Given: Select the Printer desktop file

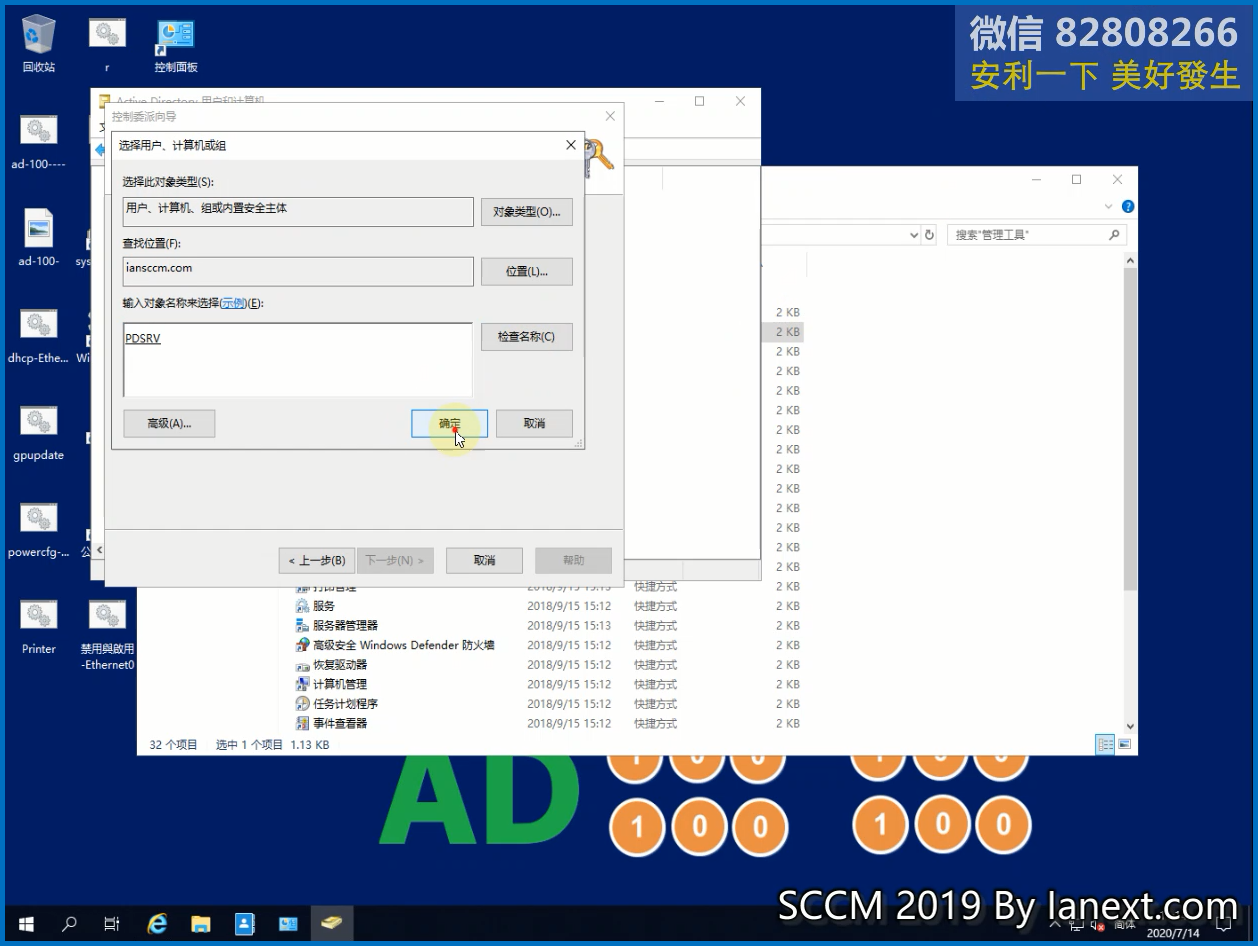Looking at the screenshot, I should [38, 626].
